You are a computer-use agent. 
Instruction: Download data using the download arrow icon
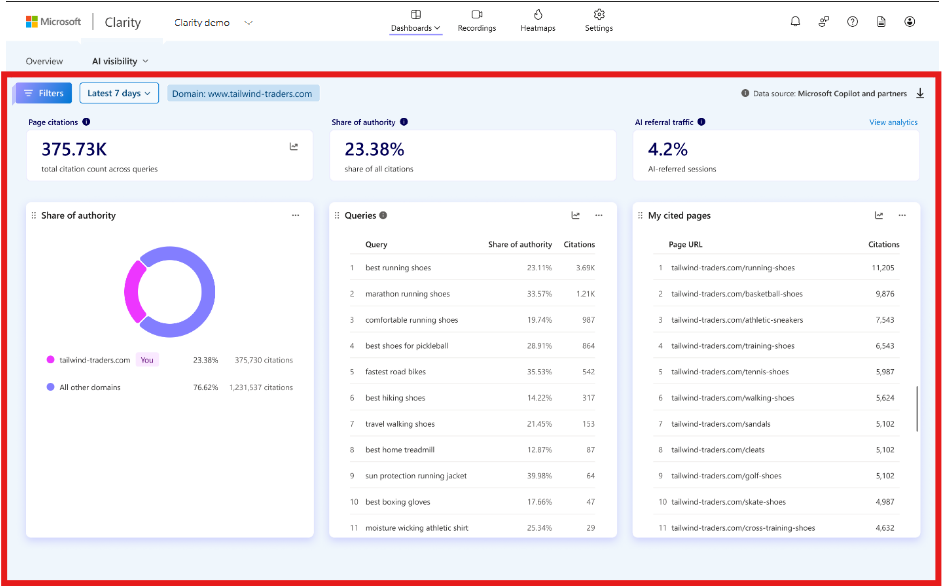(x=920, y=93)
